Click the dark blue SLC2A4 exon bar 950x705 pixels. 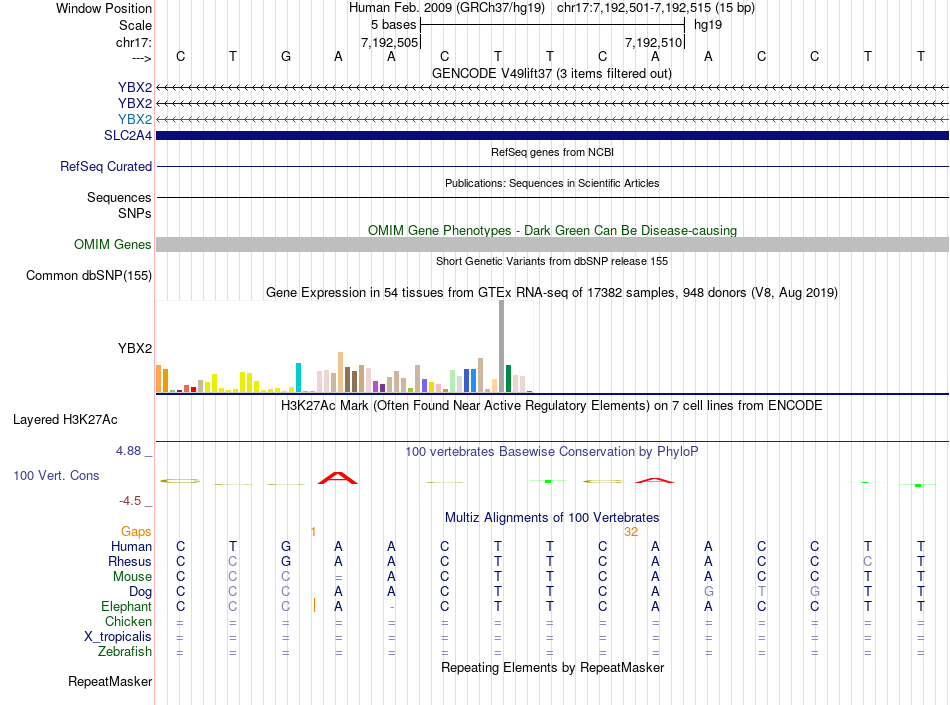[x=552, y=136]
